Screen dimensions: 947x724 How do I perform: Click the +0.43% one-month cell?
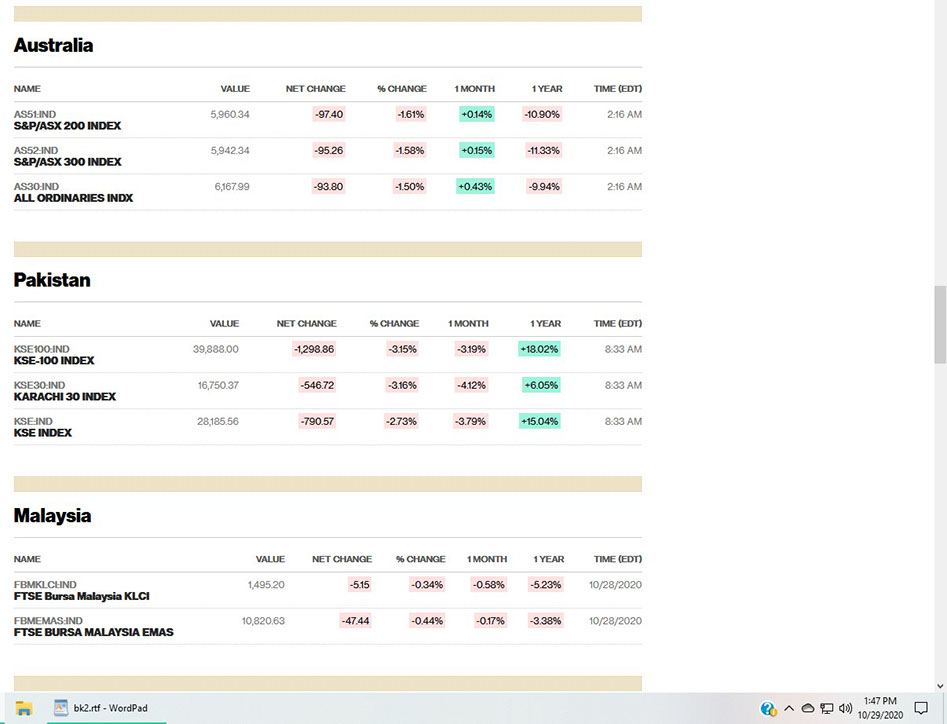click(x=475, y=187)
